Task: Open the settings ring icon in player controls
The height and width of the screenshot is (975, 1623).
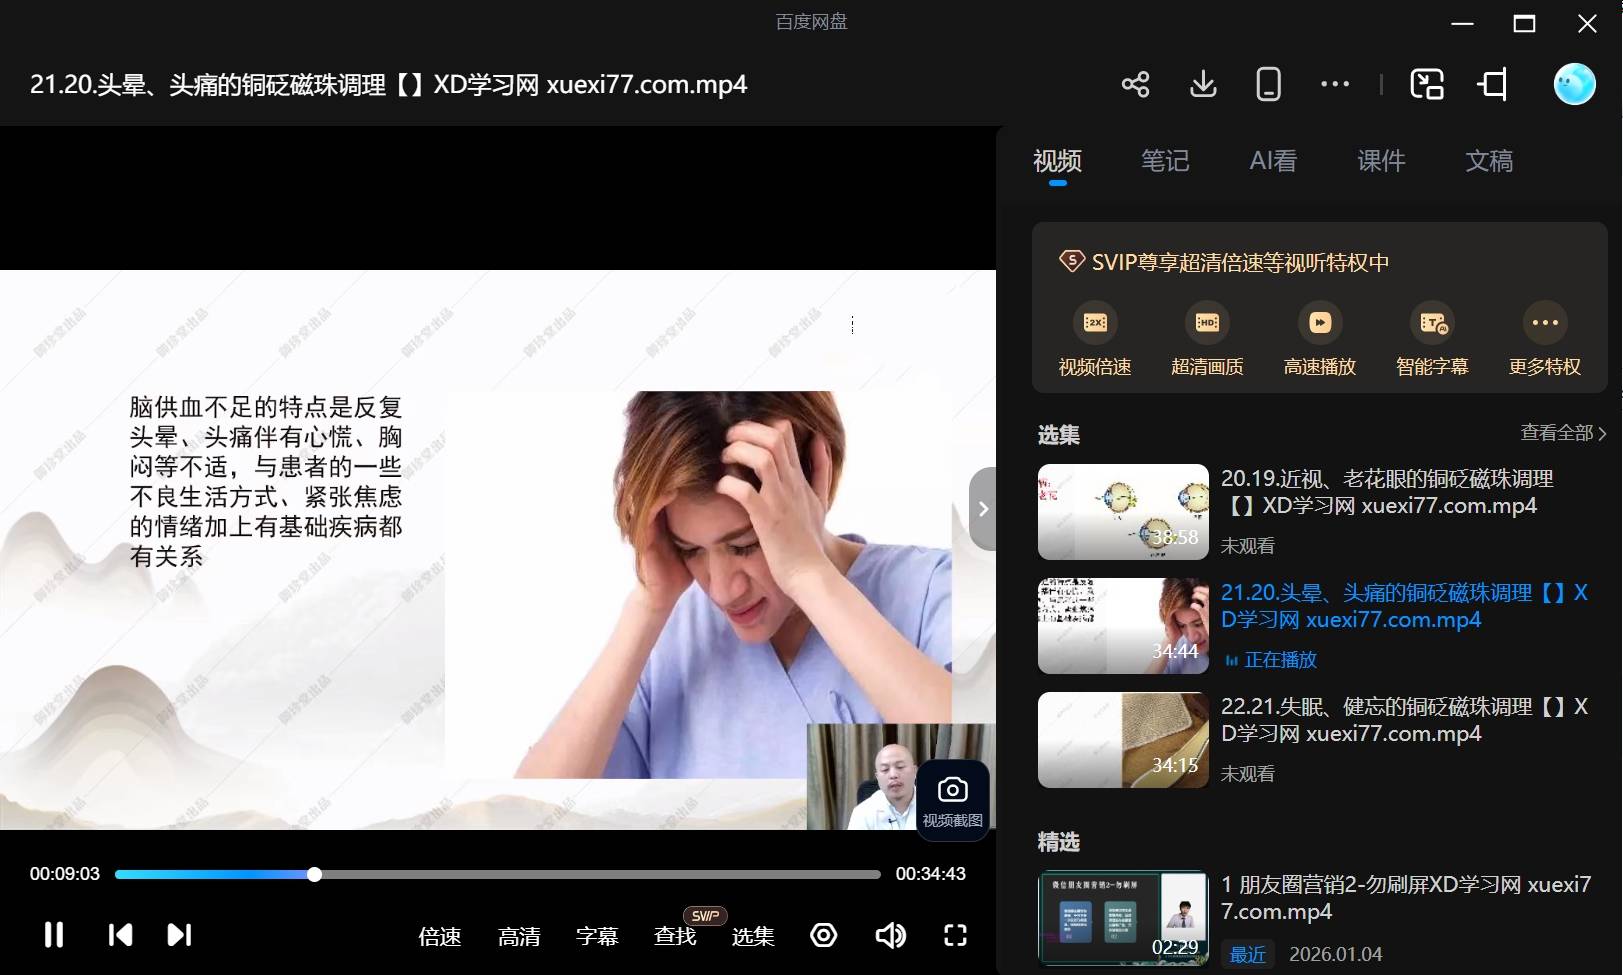Action: pyautogui.click(x=823, y=935)
